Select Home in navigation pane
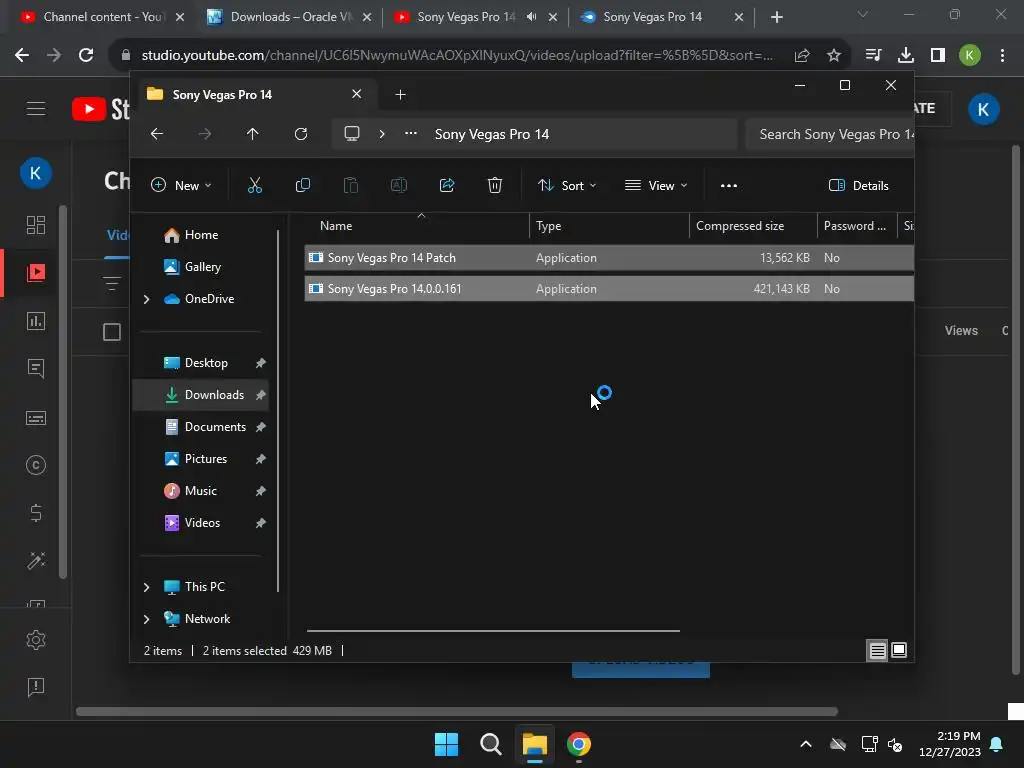 (200, 235)
